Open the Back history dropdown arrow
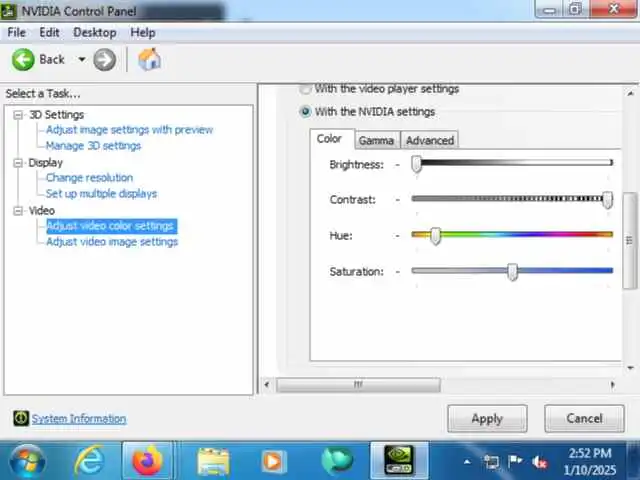Screen dimensions: 640x480 [x=82, y=60]
